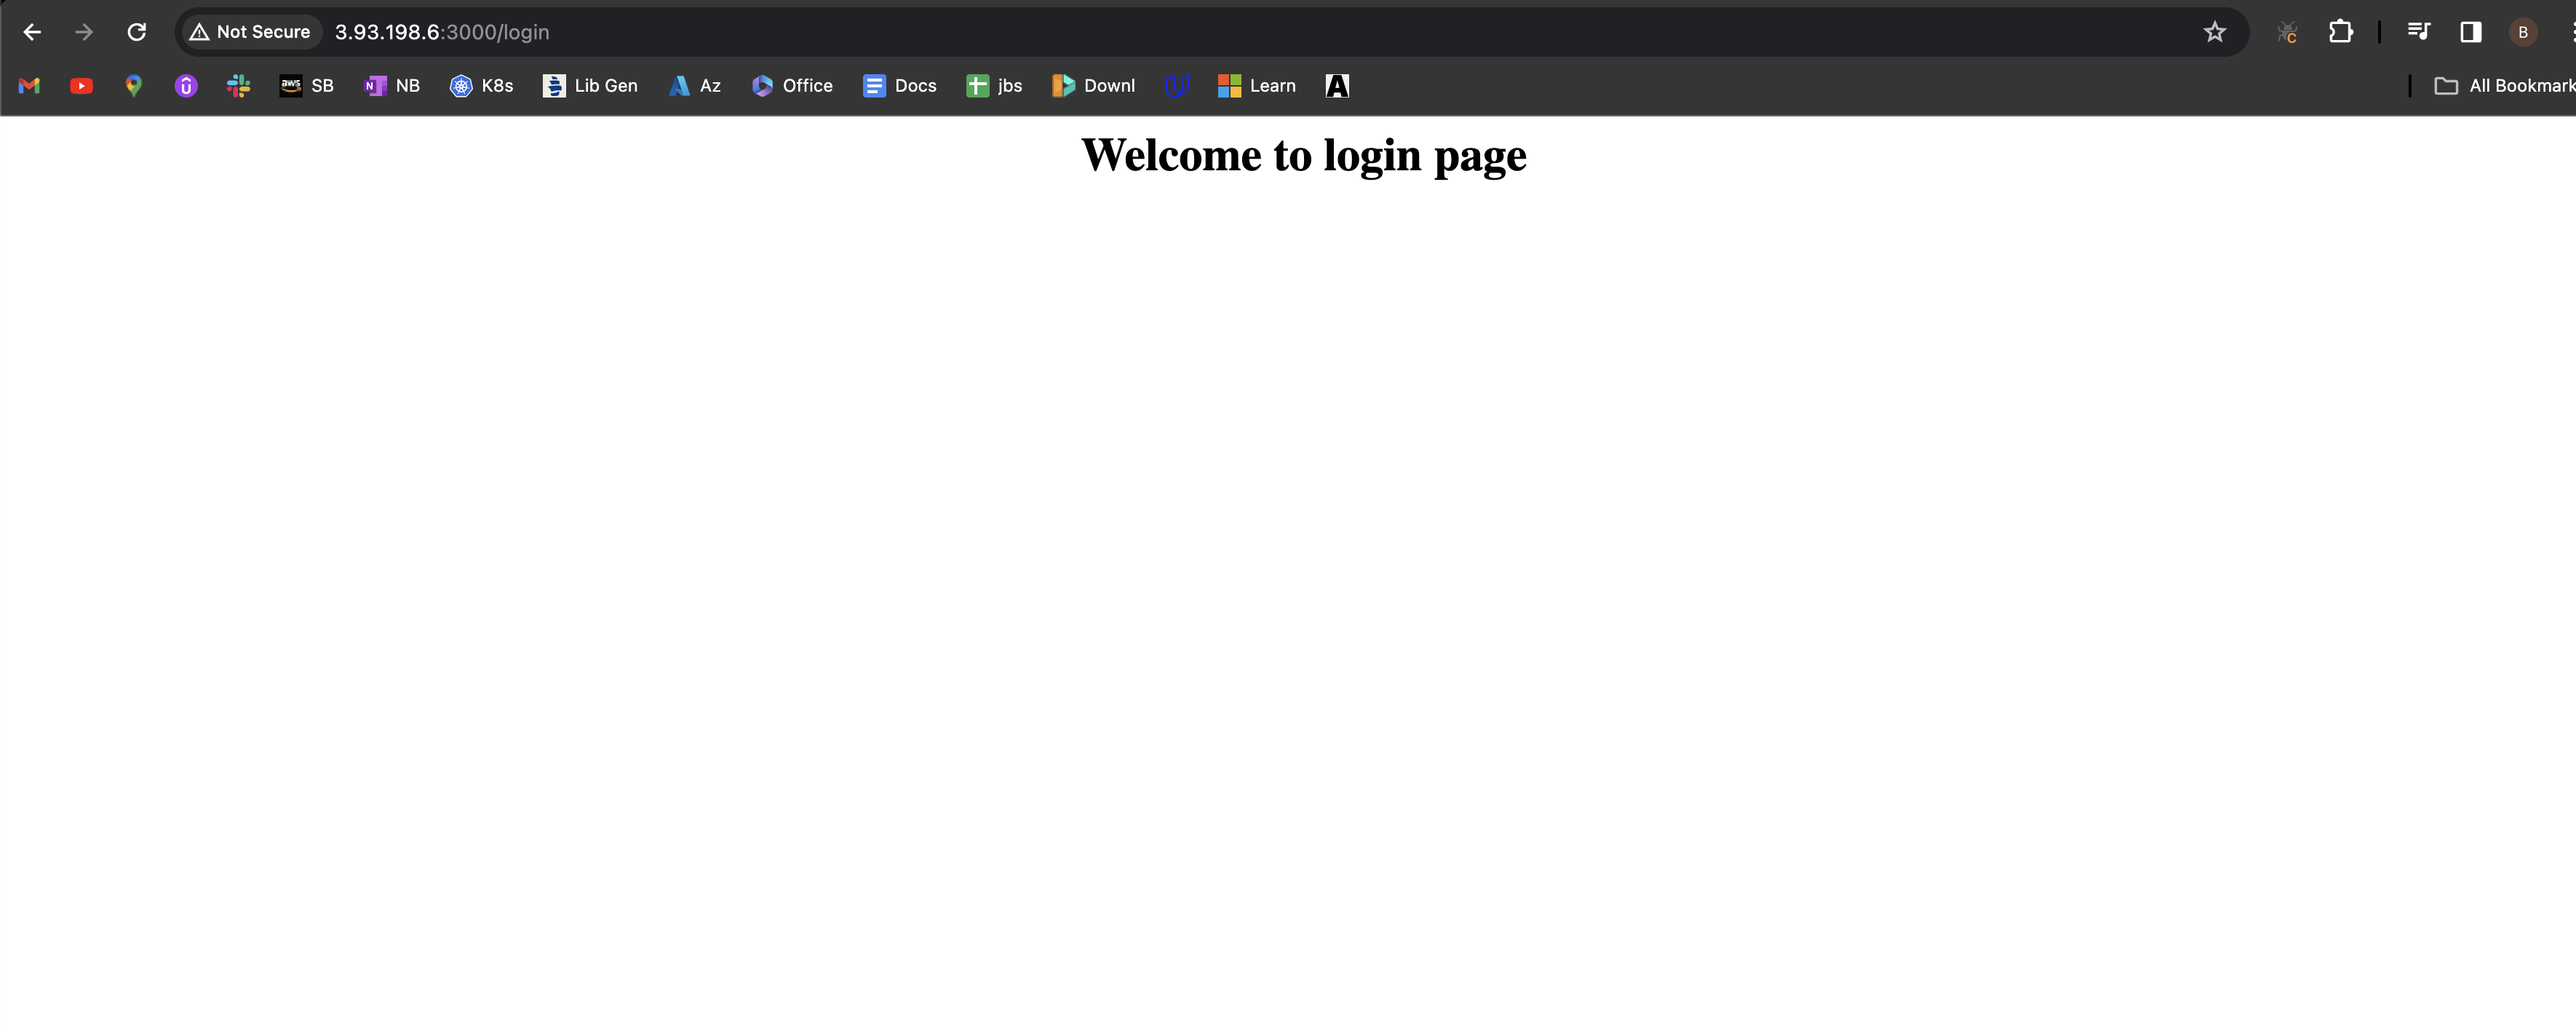2576x1032 pixels.
Task: Reload the current login page
Action: (x=137, y=32)
